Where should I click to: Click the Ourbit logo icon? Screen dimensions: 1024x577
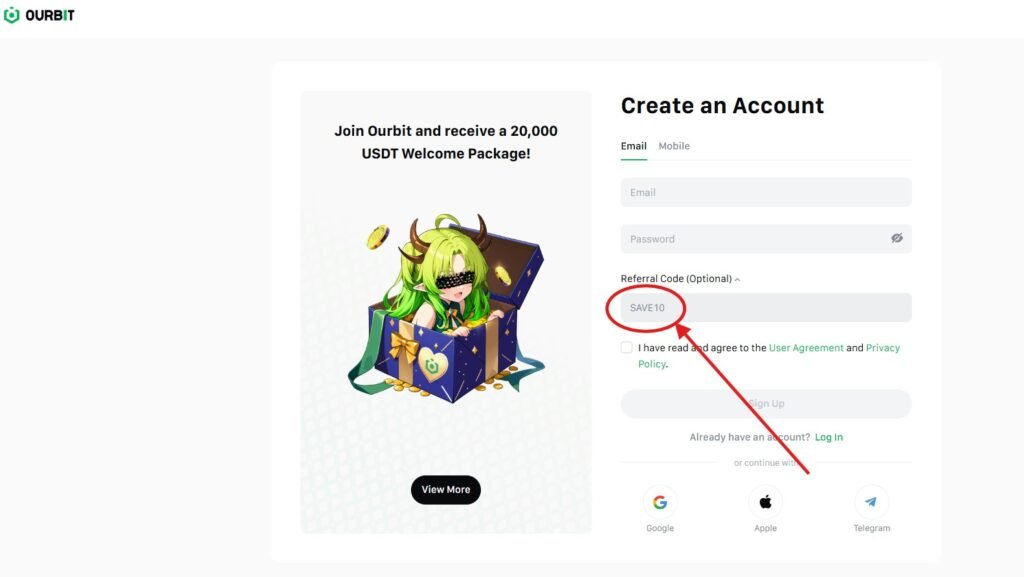click(x=12, y=16)
